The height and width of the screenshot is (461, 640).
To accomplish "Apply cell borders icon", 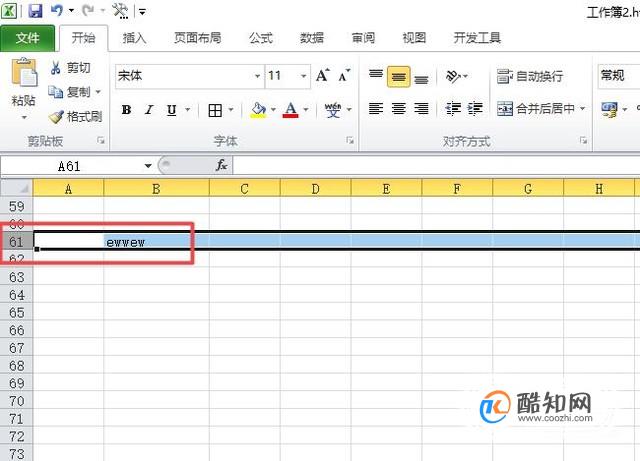I will pos(215,109).
